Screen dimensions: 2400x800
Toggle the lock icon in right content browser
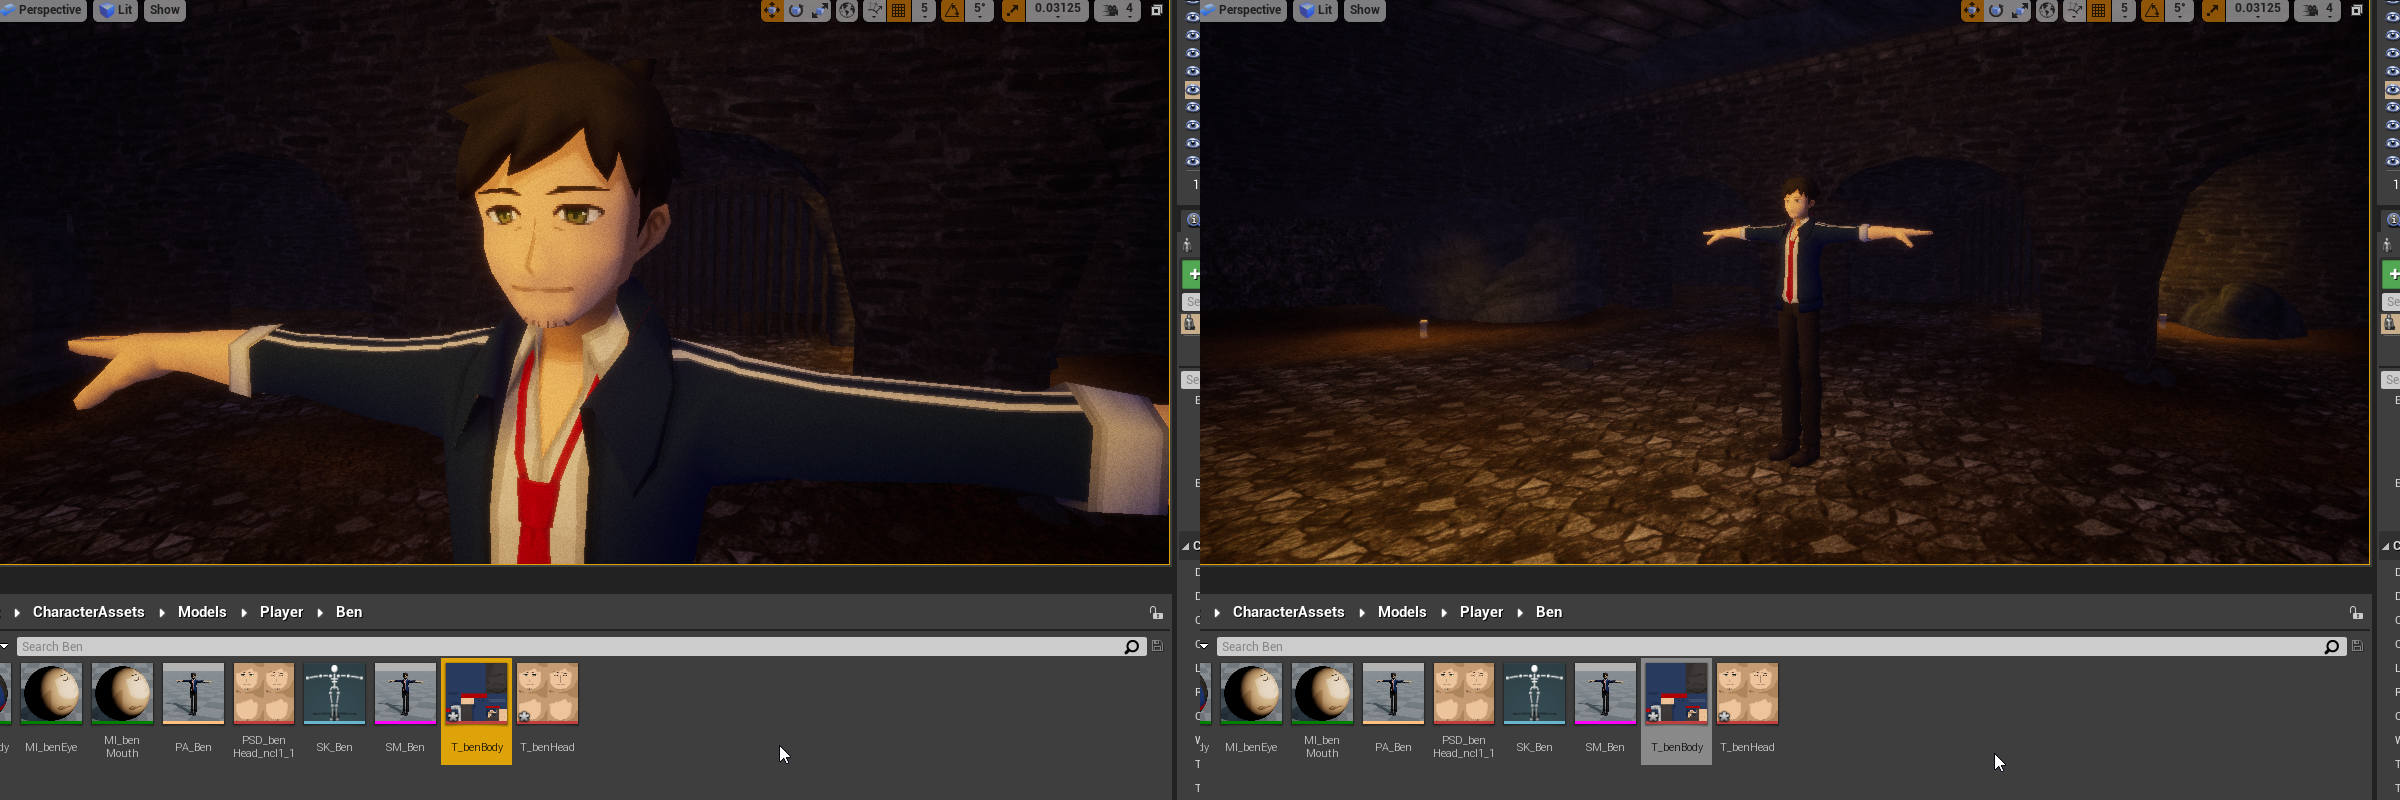point(2356,612)
